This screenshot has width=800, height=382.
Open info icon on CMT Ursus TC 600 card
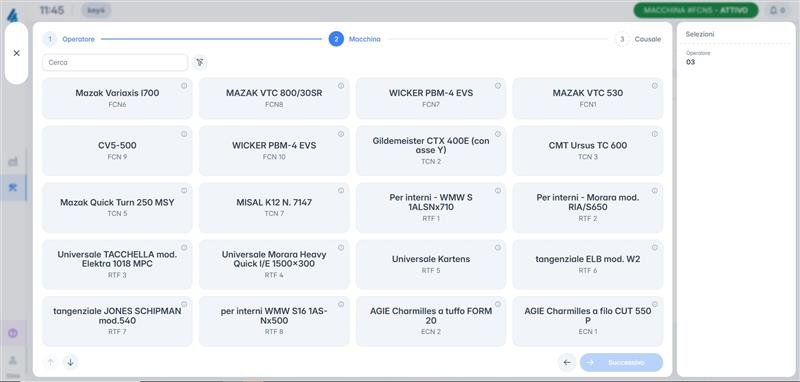point(655,134)
